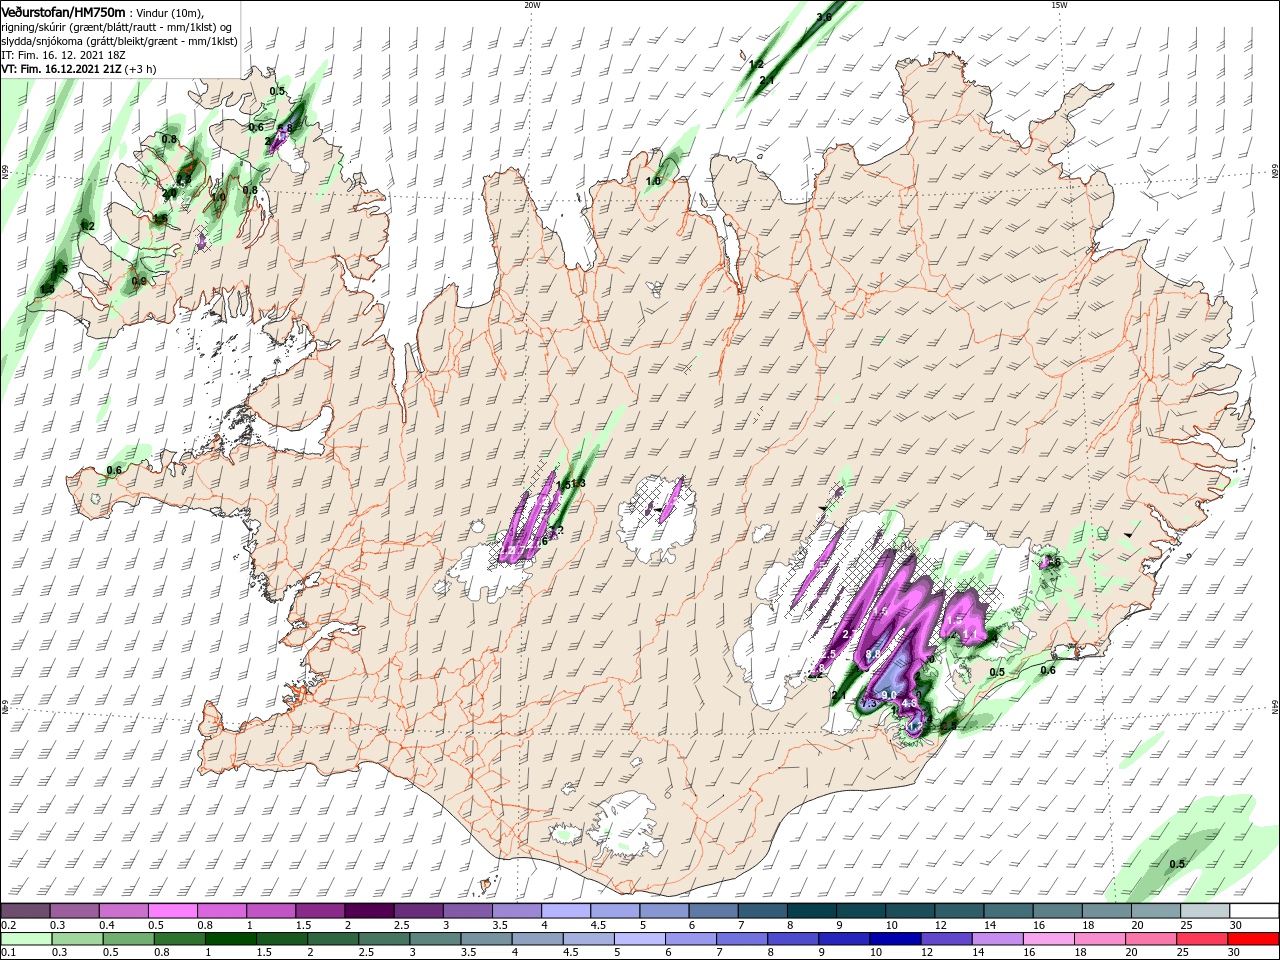Click the magenta swatch labeled 1 in upper legend

270,910
